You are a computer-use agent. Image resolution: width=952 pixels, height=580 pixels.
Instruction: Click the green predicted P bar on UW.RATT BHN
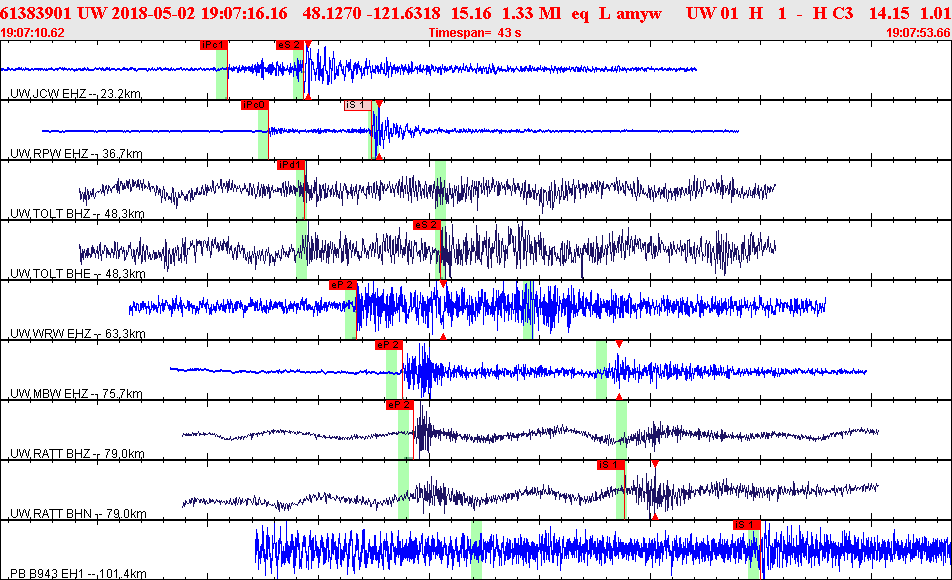(x=403, y=490)
